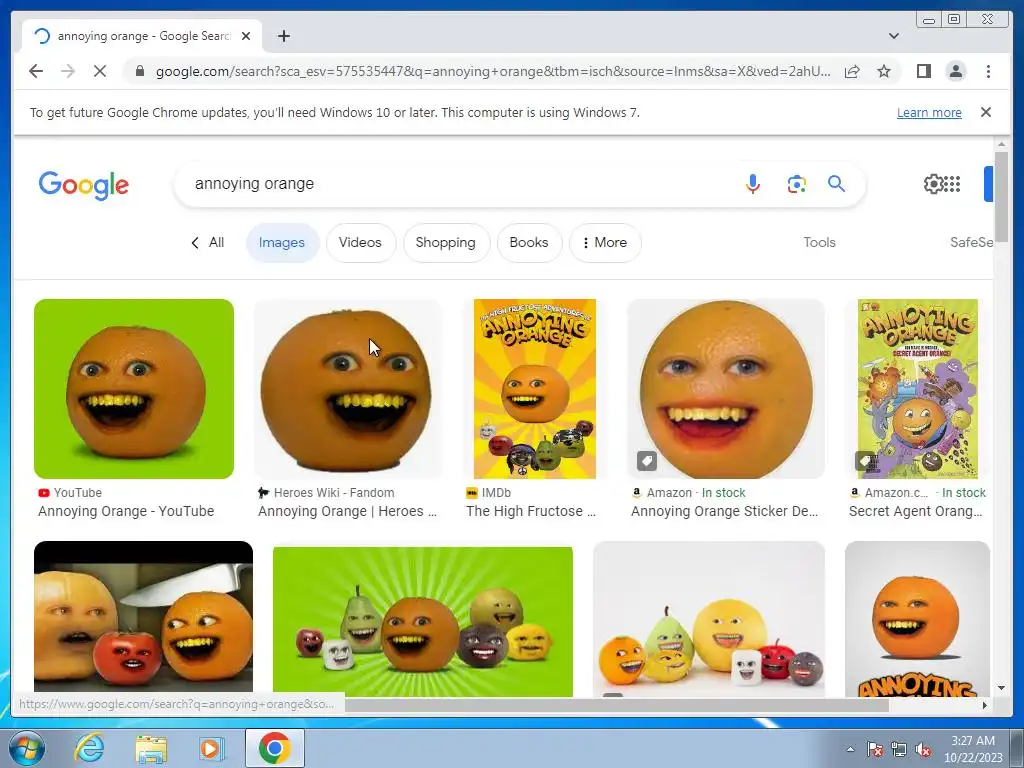The width and height of the screenshot is (1024, 768).
Task: Open the Google apps grid
Action: point(953,184)
